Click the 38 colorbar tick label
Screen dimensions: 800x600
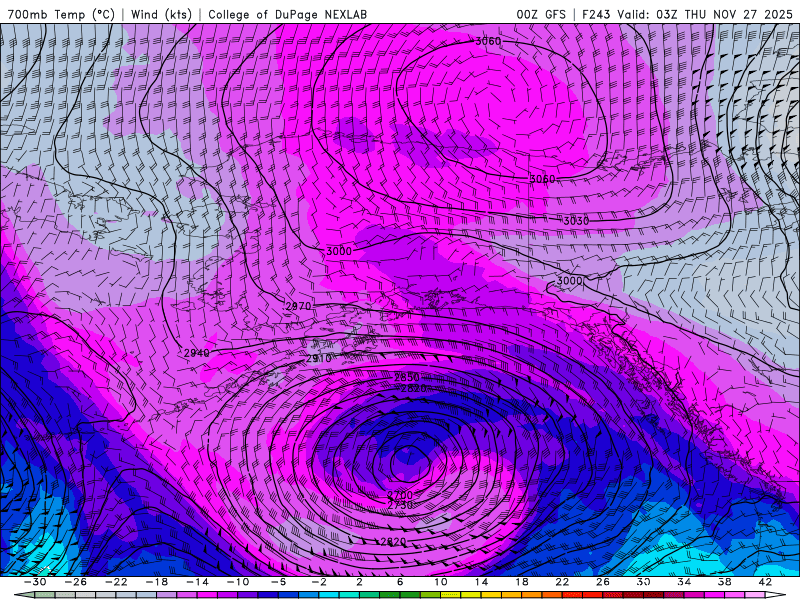724,582
